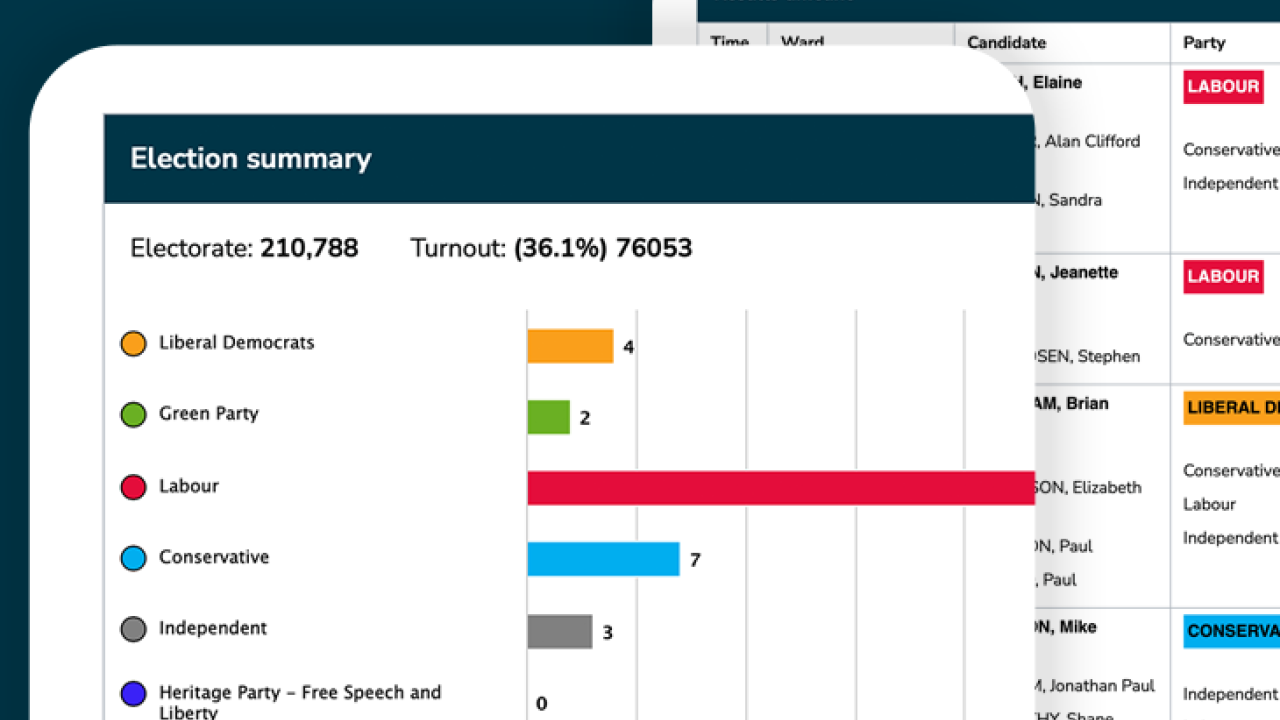
Task: Click the Liberal Democrats legend circle icon
Action: pyautogui.click(x=133, y=343)
